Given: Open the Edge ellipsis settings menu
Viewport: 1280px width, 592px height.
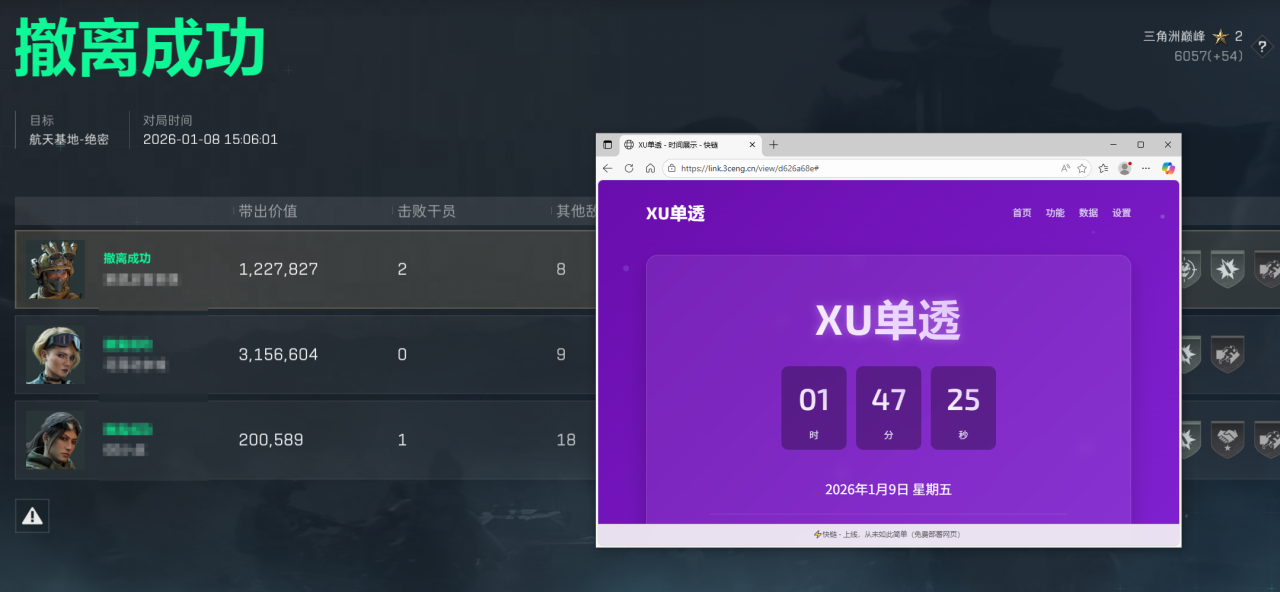Looking at the screenshot, I should click(1146, 168).
